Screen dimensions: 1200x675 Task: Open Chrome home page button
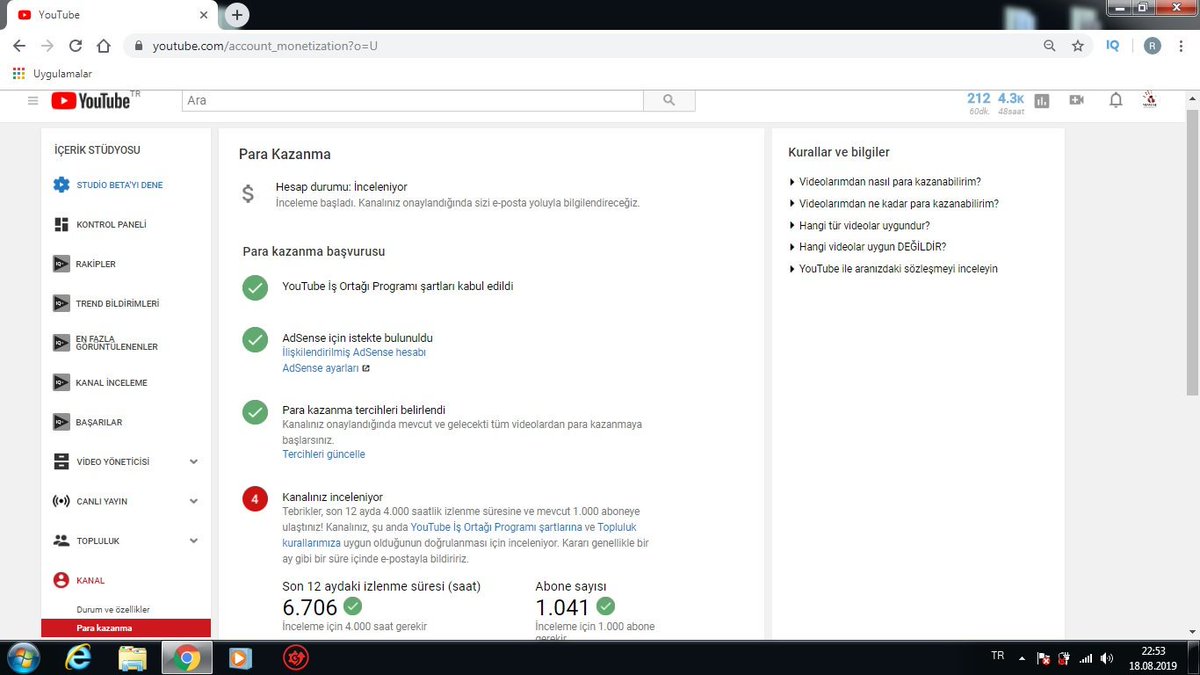pos(103,46)
